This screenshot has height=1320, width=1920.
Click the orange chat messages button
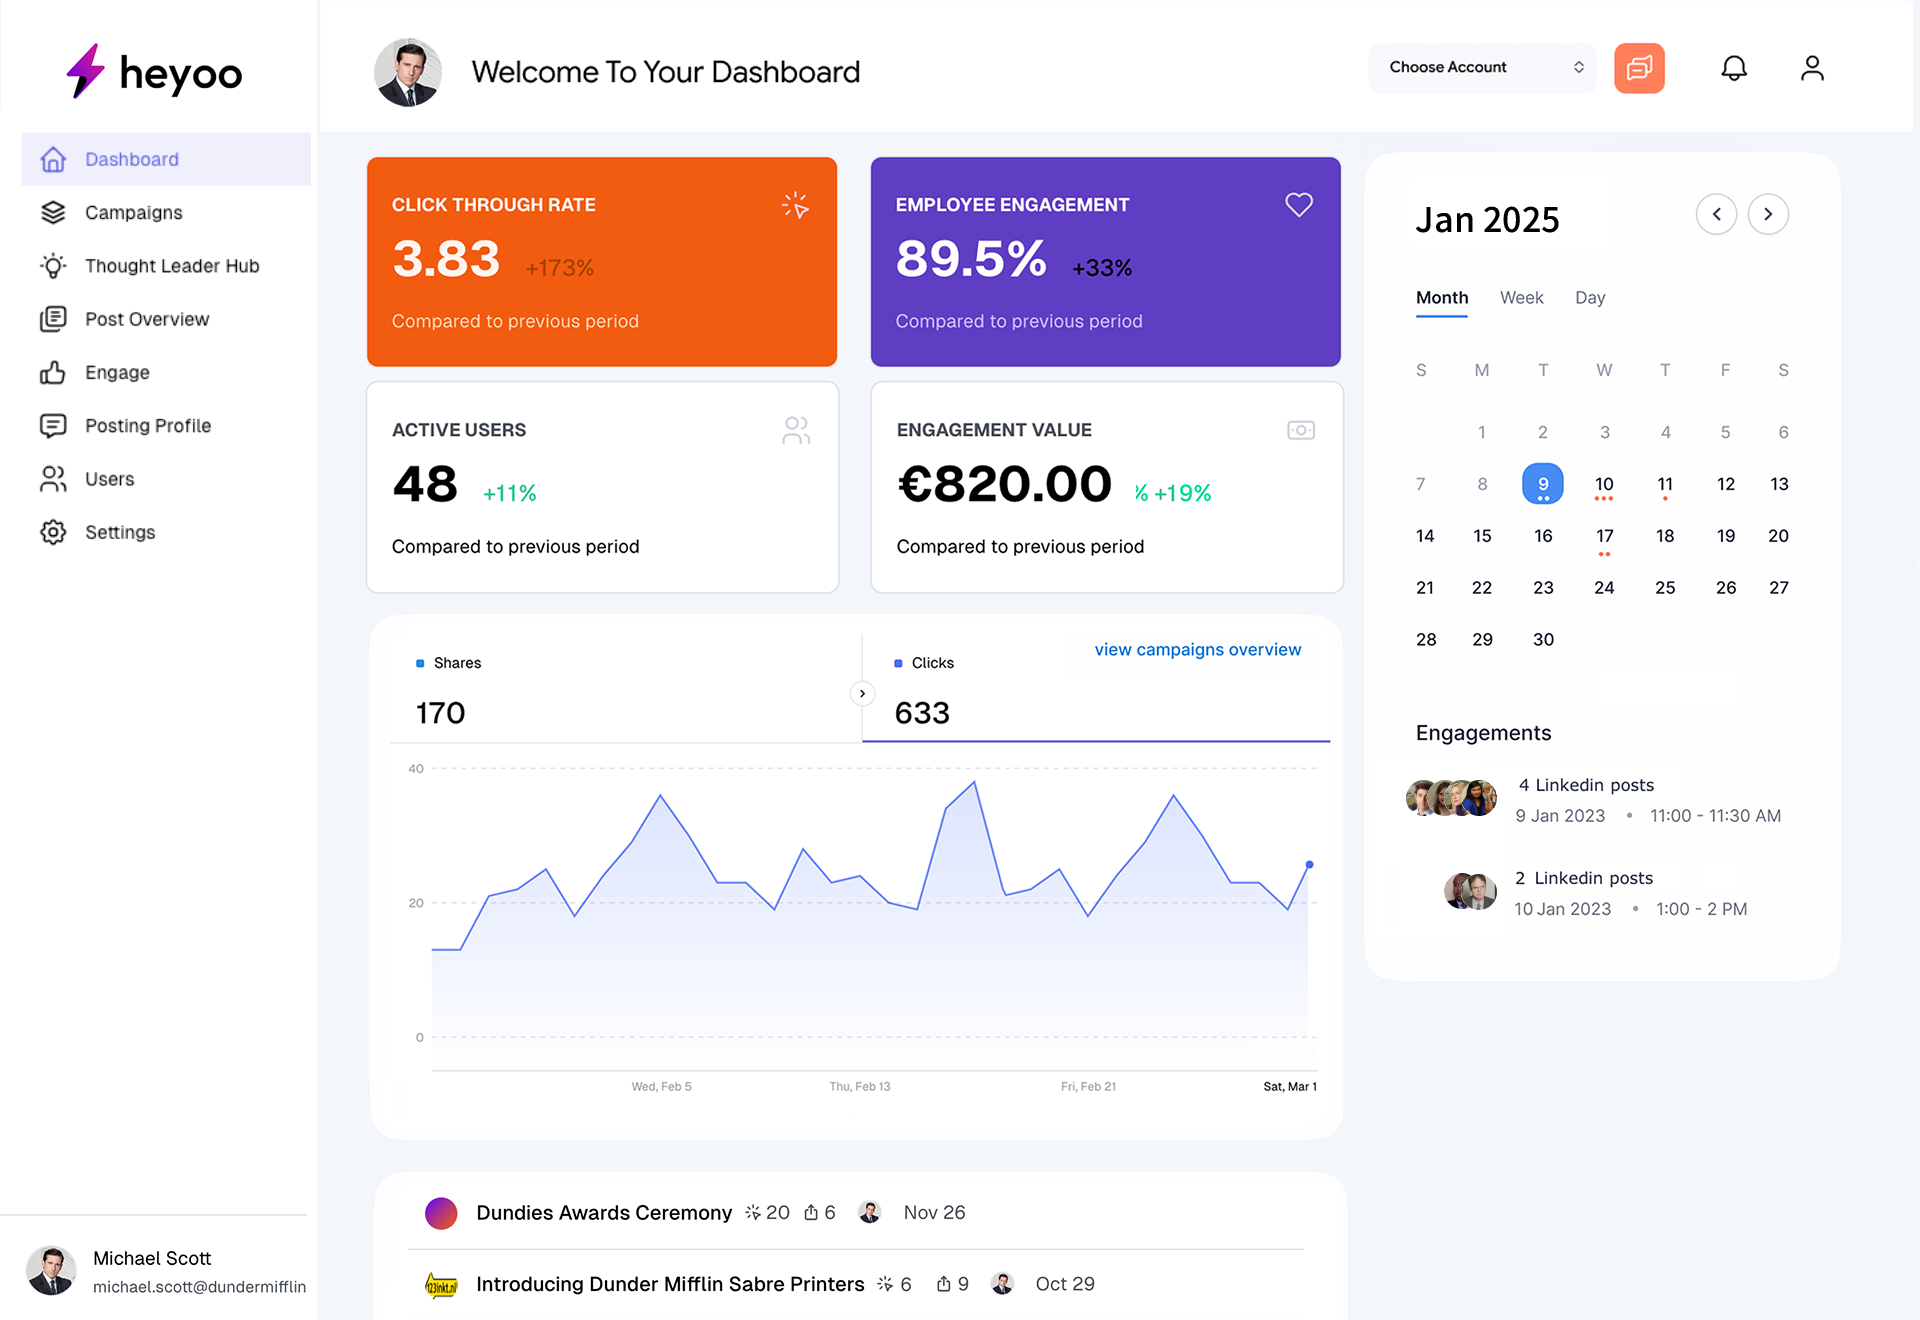pyautogui.click(x=1639, y=68)
